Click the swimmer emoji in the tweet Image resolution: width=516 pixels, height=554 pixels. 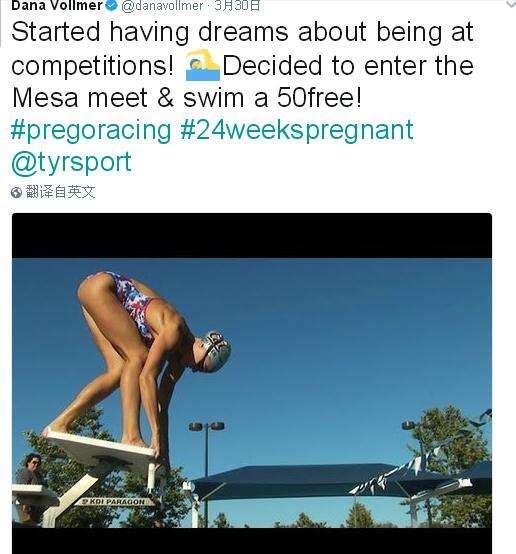coord(203,65)
